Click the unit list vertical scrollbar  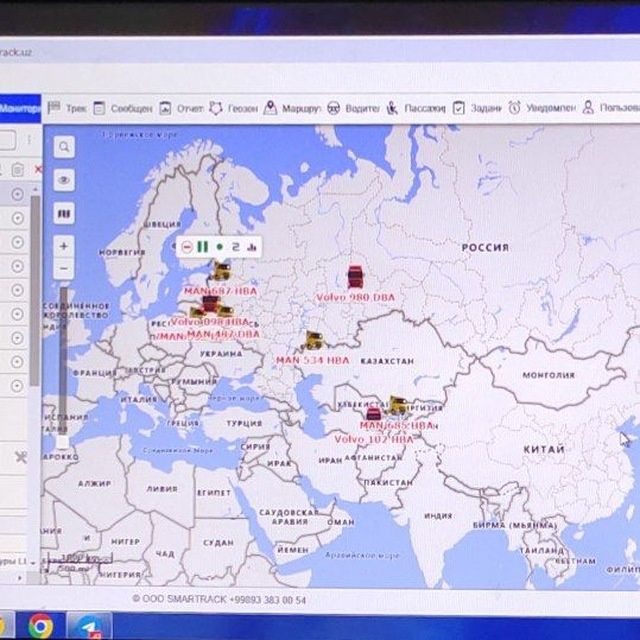(x=36, y=290)
